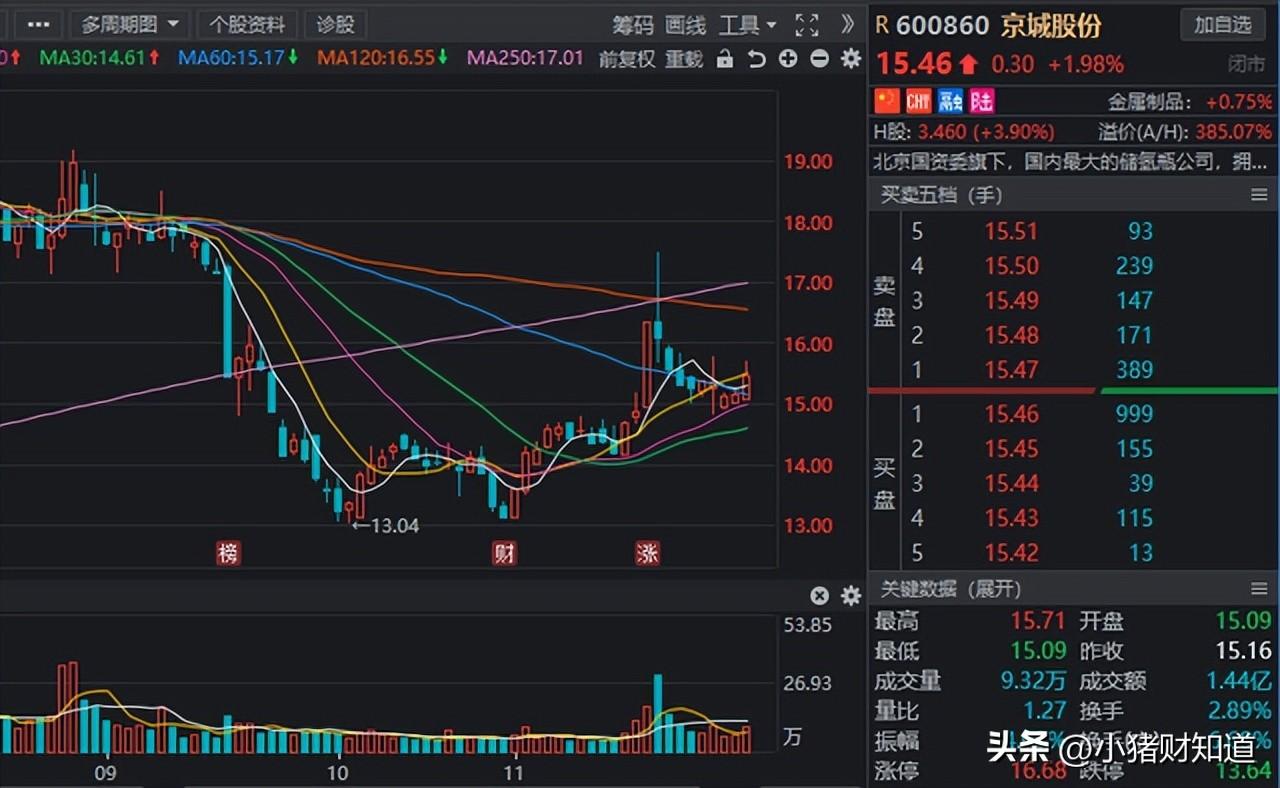Click the 涨 event marker on chart
Screen dimensions: 1280x788
(x=648, y=552)
